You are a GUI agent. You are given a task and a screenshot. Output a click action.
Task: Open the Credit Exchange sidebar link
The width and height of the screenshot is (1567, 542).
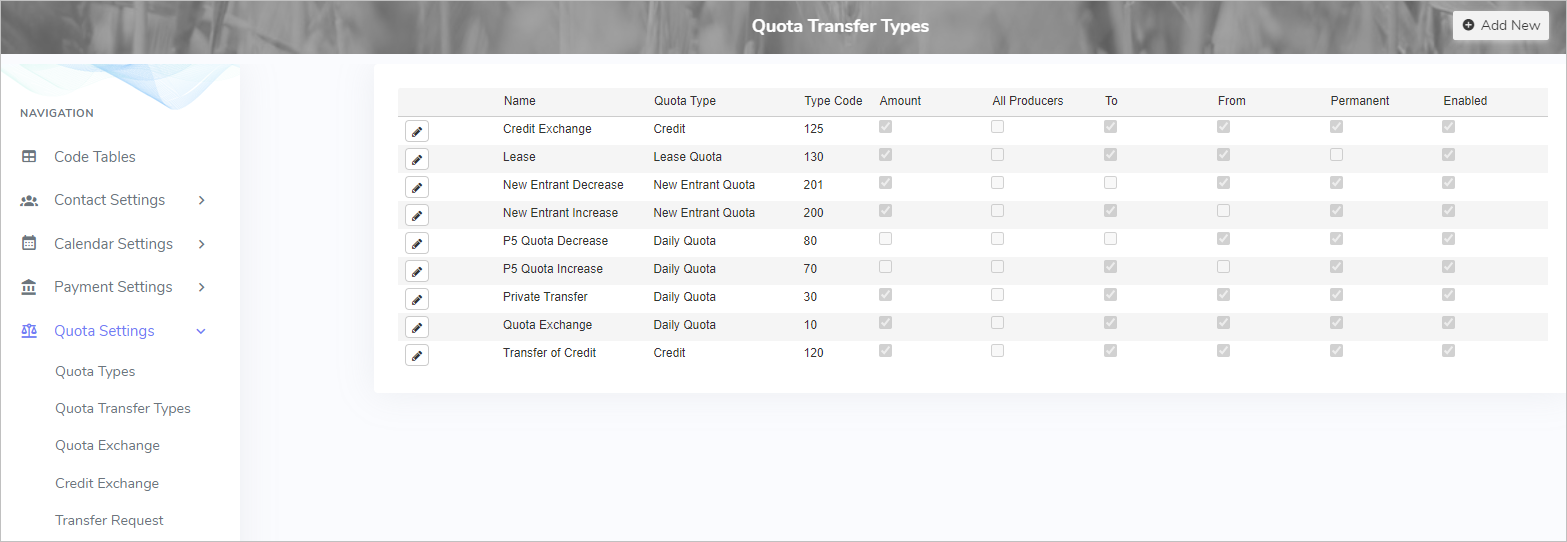tap(107, 483)
